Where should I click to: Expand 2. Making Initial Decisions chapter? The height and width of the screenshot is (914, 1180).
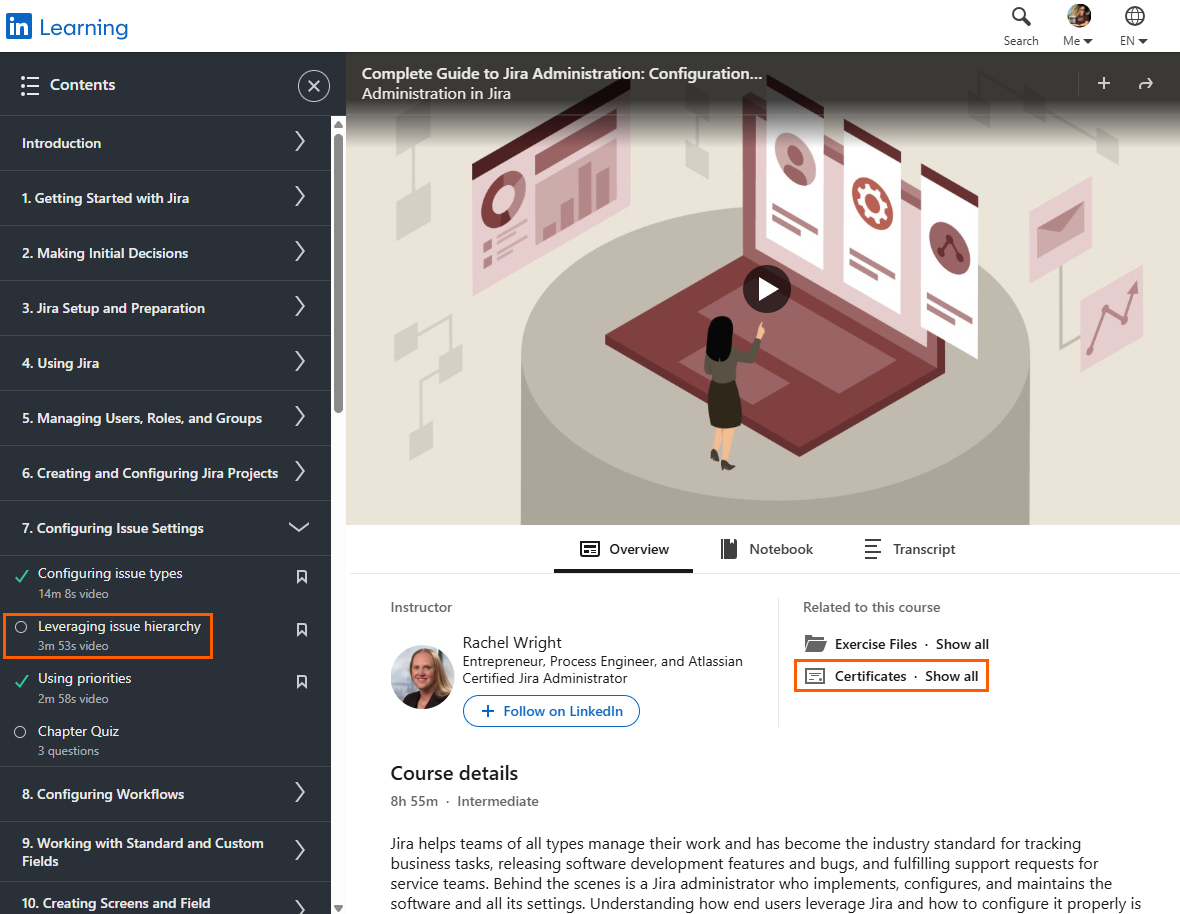(166, 253)
